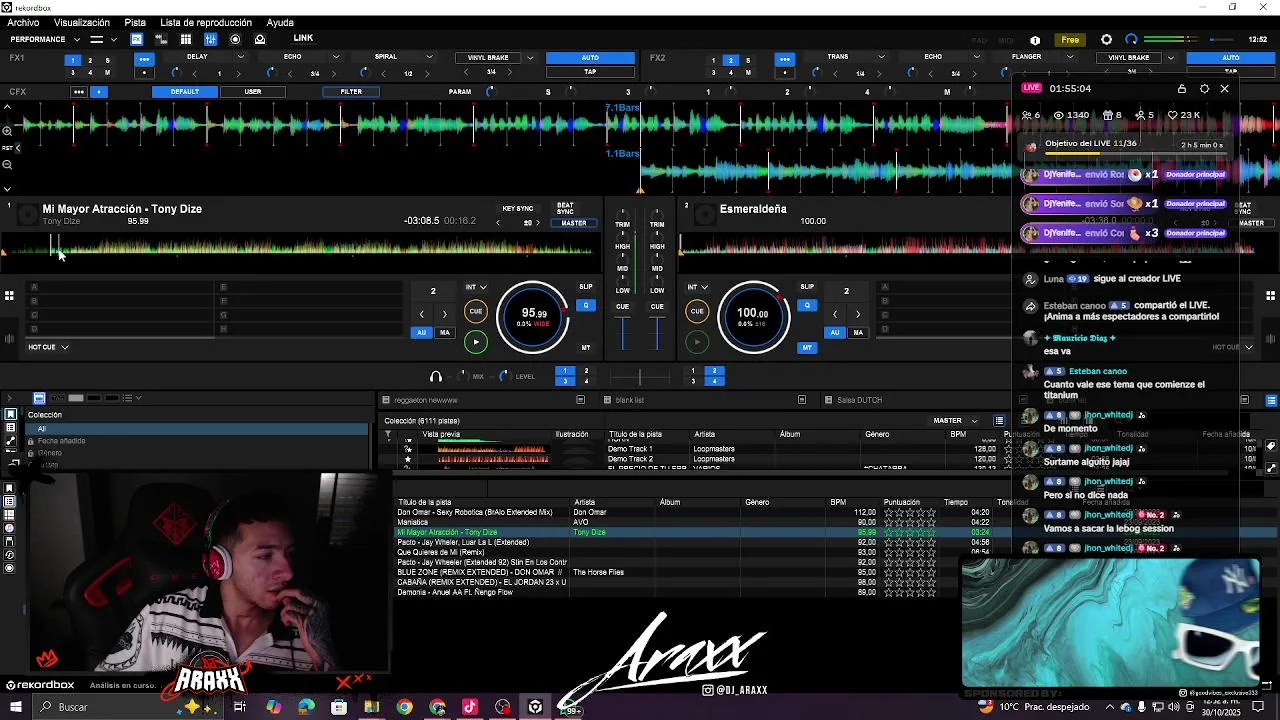Open the recording panel icon
1280x720 pixels.
(235, 40)
